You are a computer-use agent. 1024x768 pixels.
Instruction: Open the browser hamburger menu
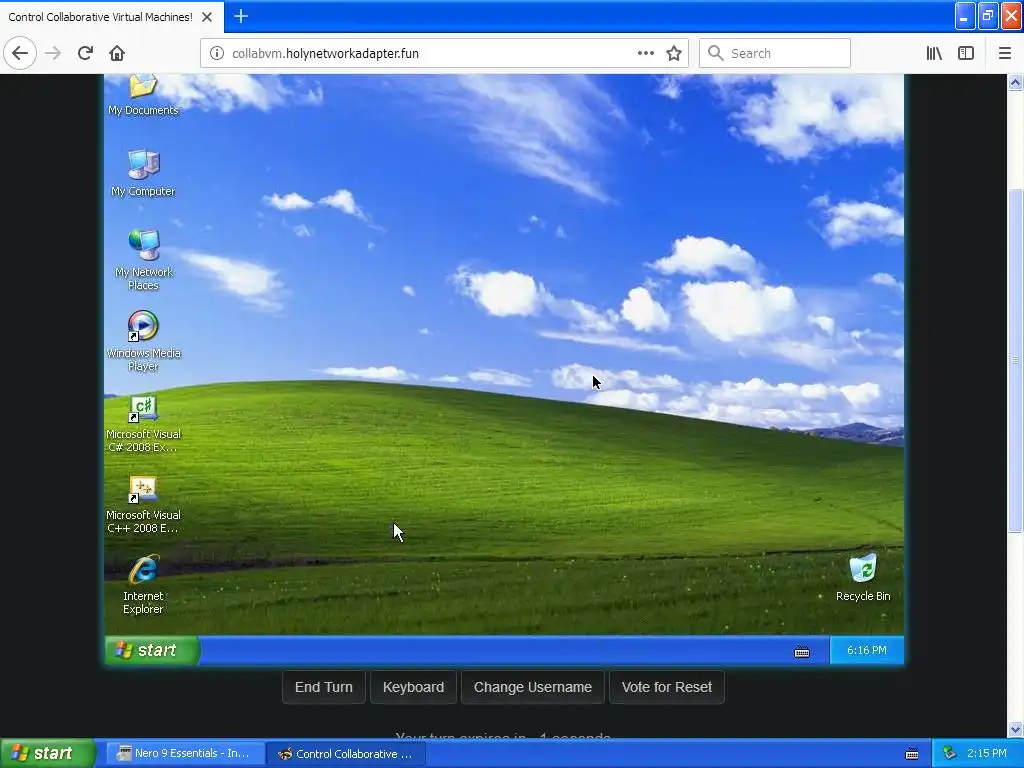(x=1005, y=53)
